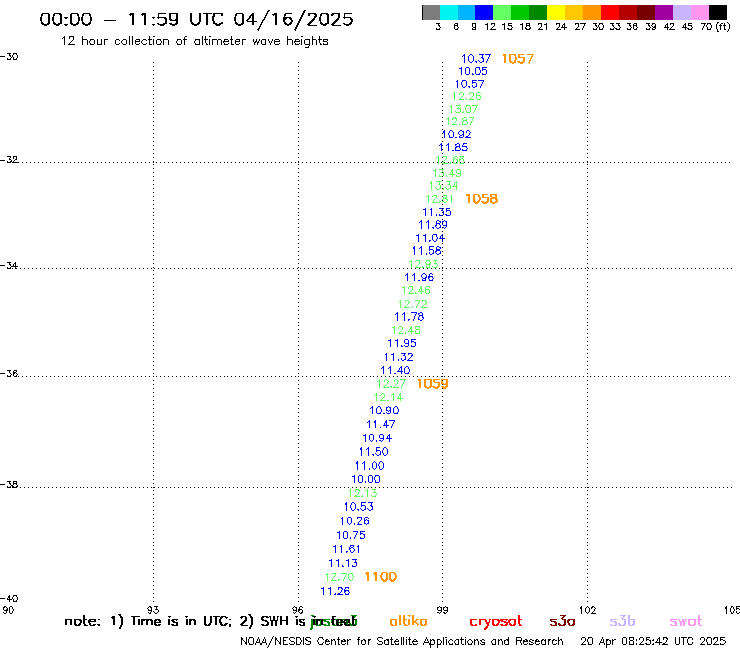Screen dimensions: 740x650
Task: Select the 12.48 wave height value
Action: coord(406,330)
